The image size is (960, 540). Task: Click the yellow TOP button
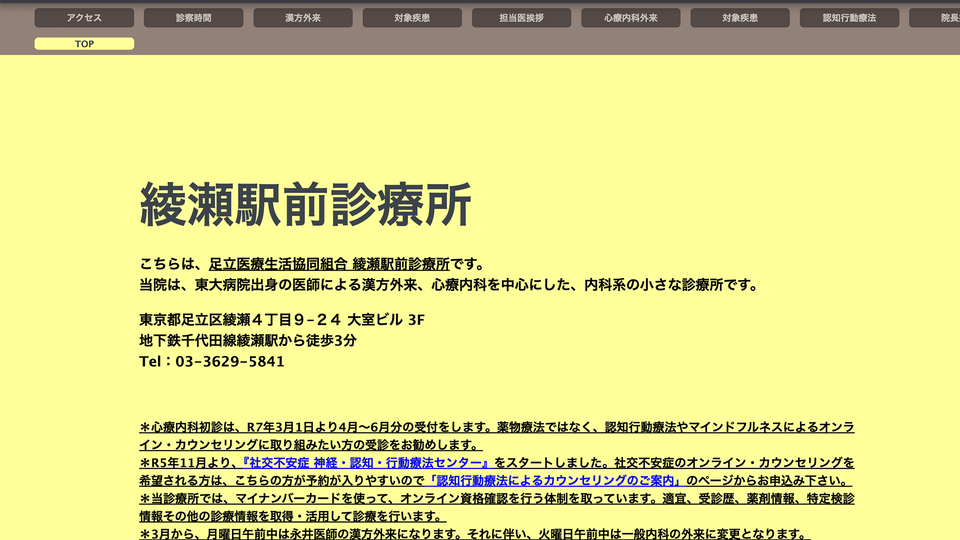(x=84, y=43)
